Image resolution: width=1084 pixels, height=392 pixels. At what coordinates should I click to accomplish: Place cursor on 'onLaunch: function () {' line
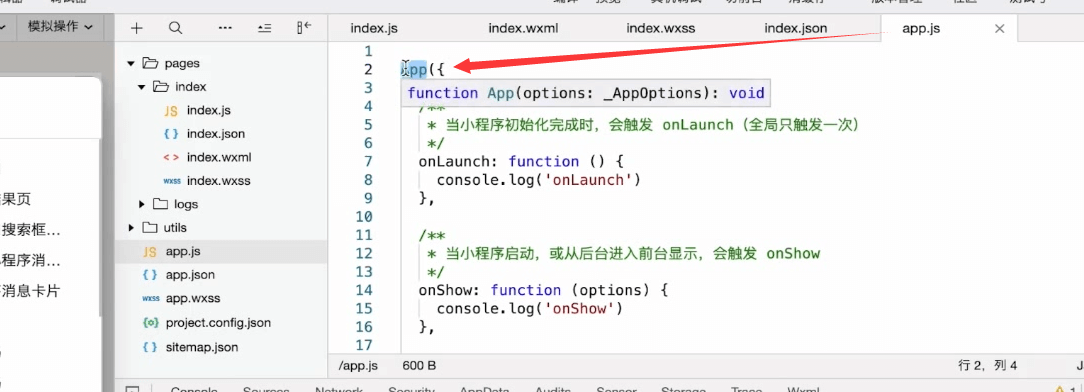(x=521, y=162)
